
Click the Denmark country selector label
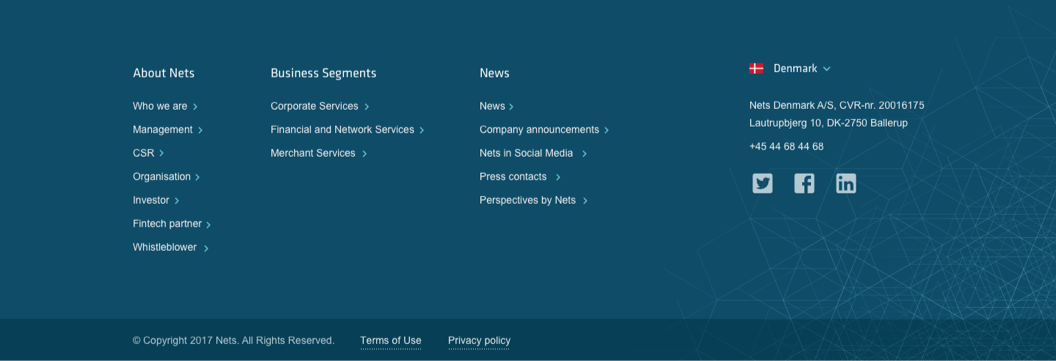tap(795, 68)
